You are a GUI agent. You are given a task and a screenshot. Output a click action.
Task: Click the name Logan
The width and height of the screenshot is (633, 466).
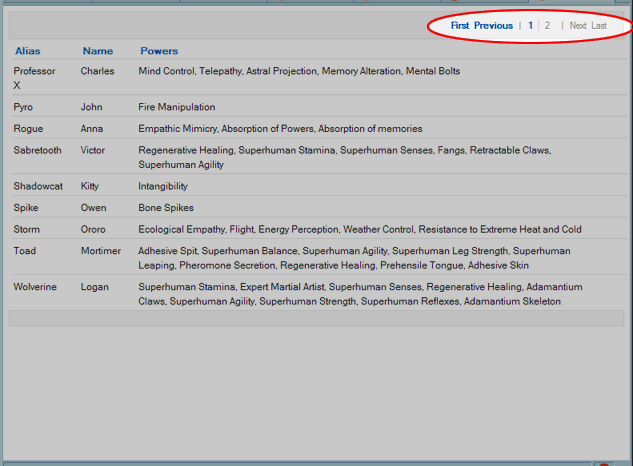[x=94, y=287]
